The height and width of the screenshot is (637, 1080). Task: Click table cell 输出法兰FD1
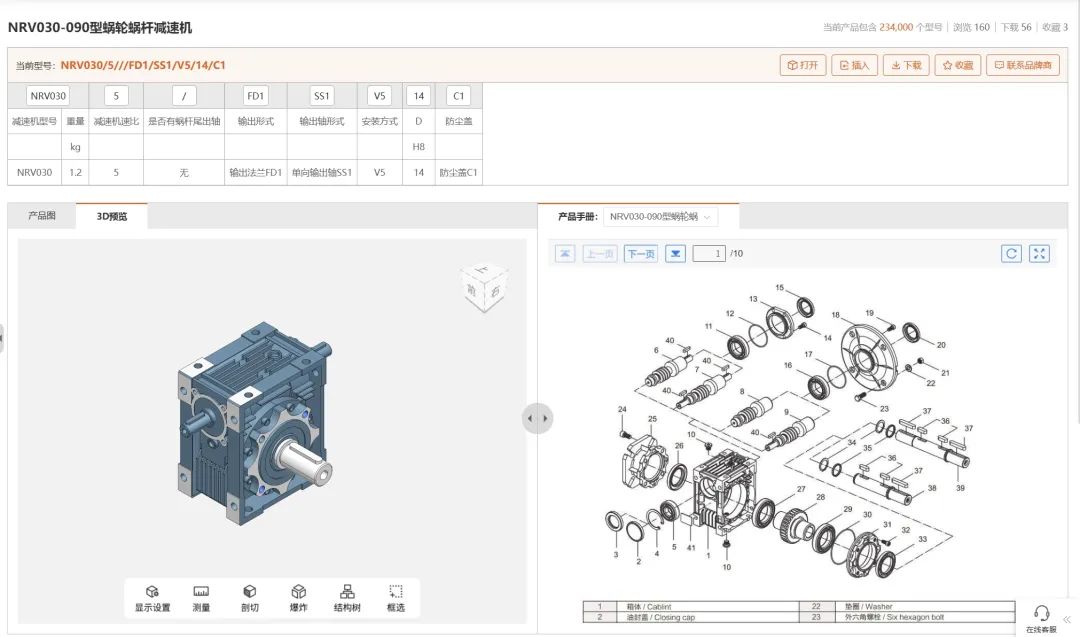pos(256,172)
